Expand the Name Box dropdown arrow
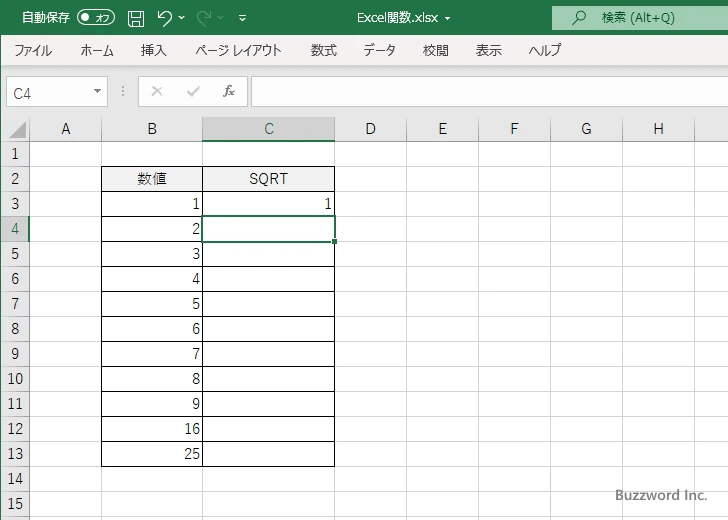 pyautogui.click(x=98, y=91)
